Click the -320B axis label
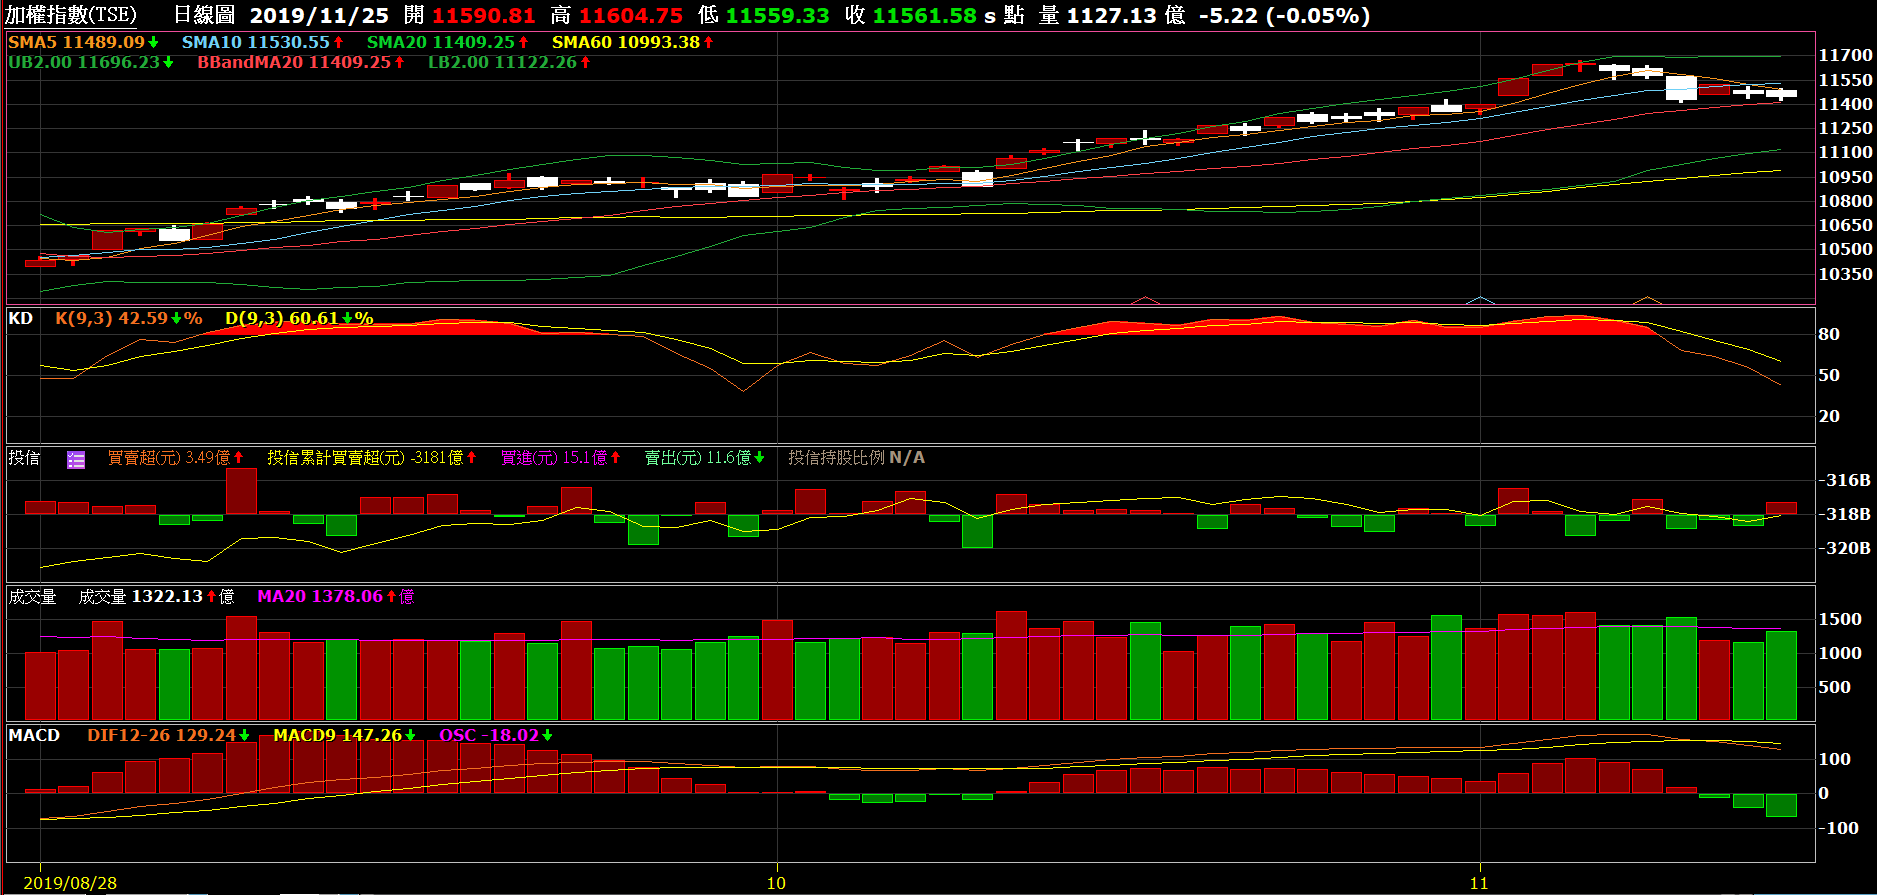This screenshot has width=1877, height=895. [1844, 548]
